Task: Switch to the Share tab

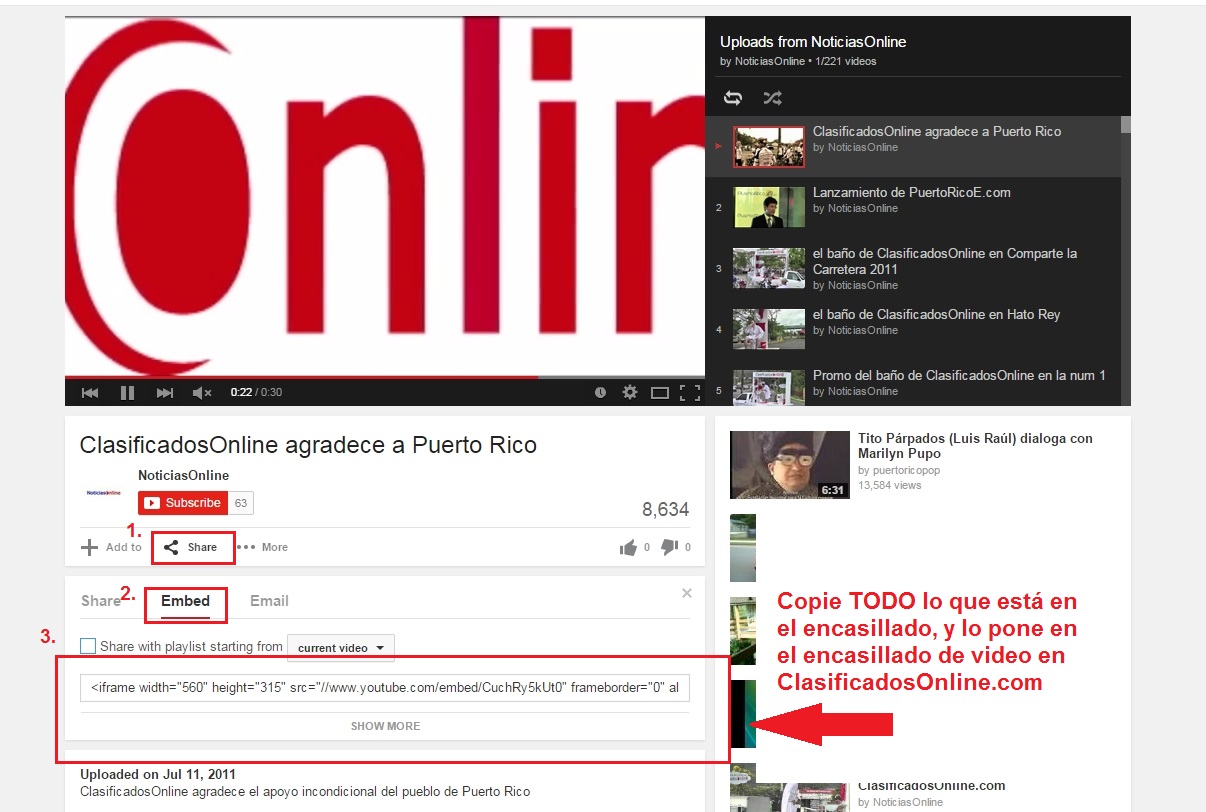Action: (x=100, y=601)
